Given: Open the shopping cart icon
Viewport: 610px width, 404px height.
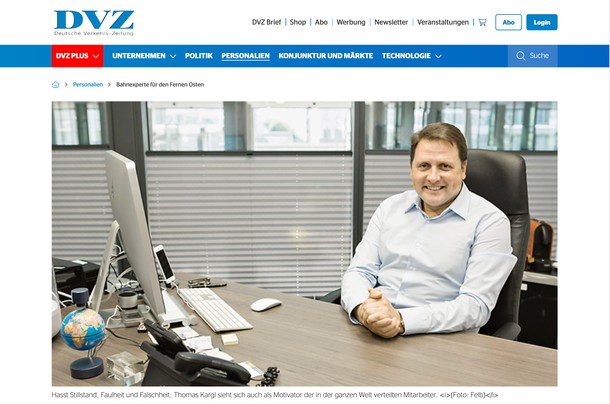Looking at the screenshot, I should click(482, 22).
